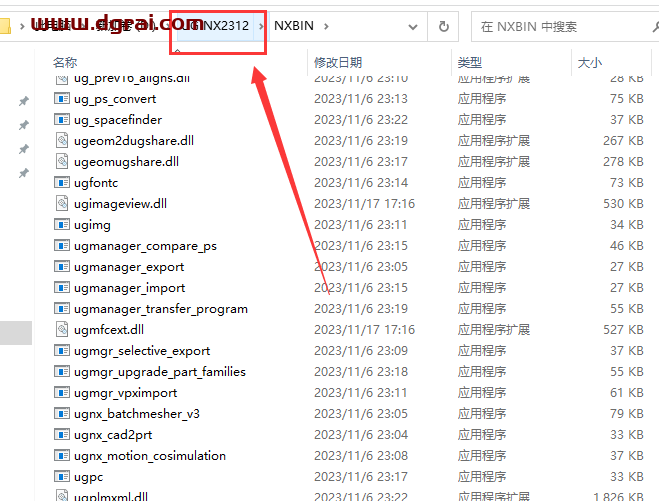Select the ug_ps_convert file name
Image resolution: width=659 pixels, height=501 pixels.
coord(115,99)
